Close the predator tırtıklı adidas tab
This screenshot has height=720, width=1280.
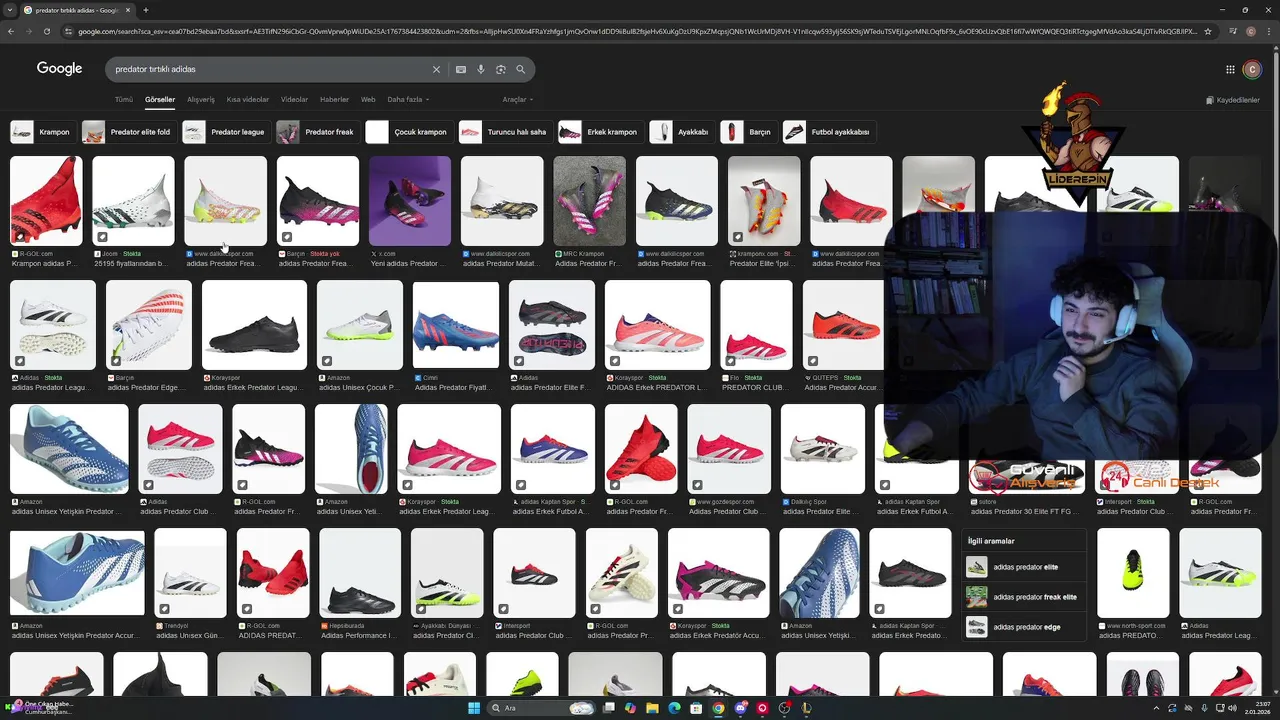point(127,10)
